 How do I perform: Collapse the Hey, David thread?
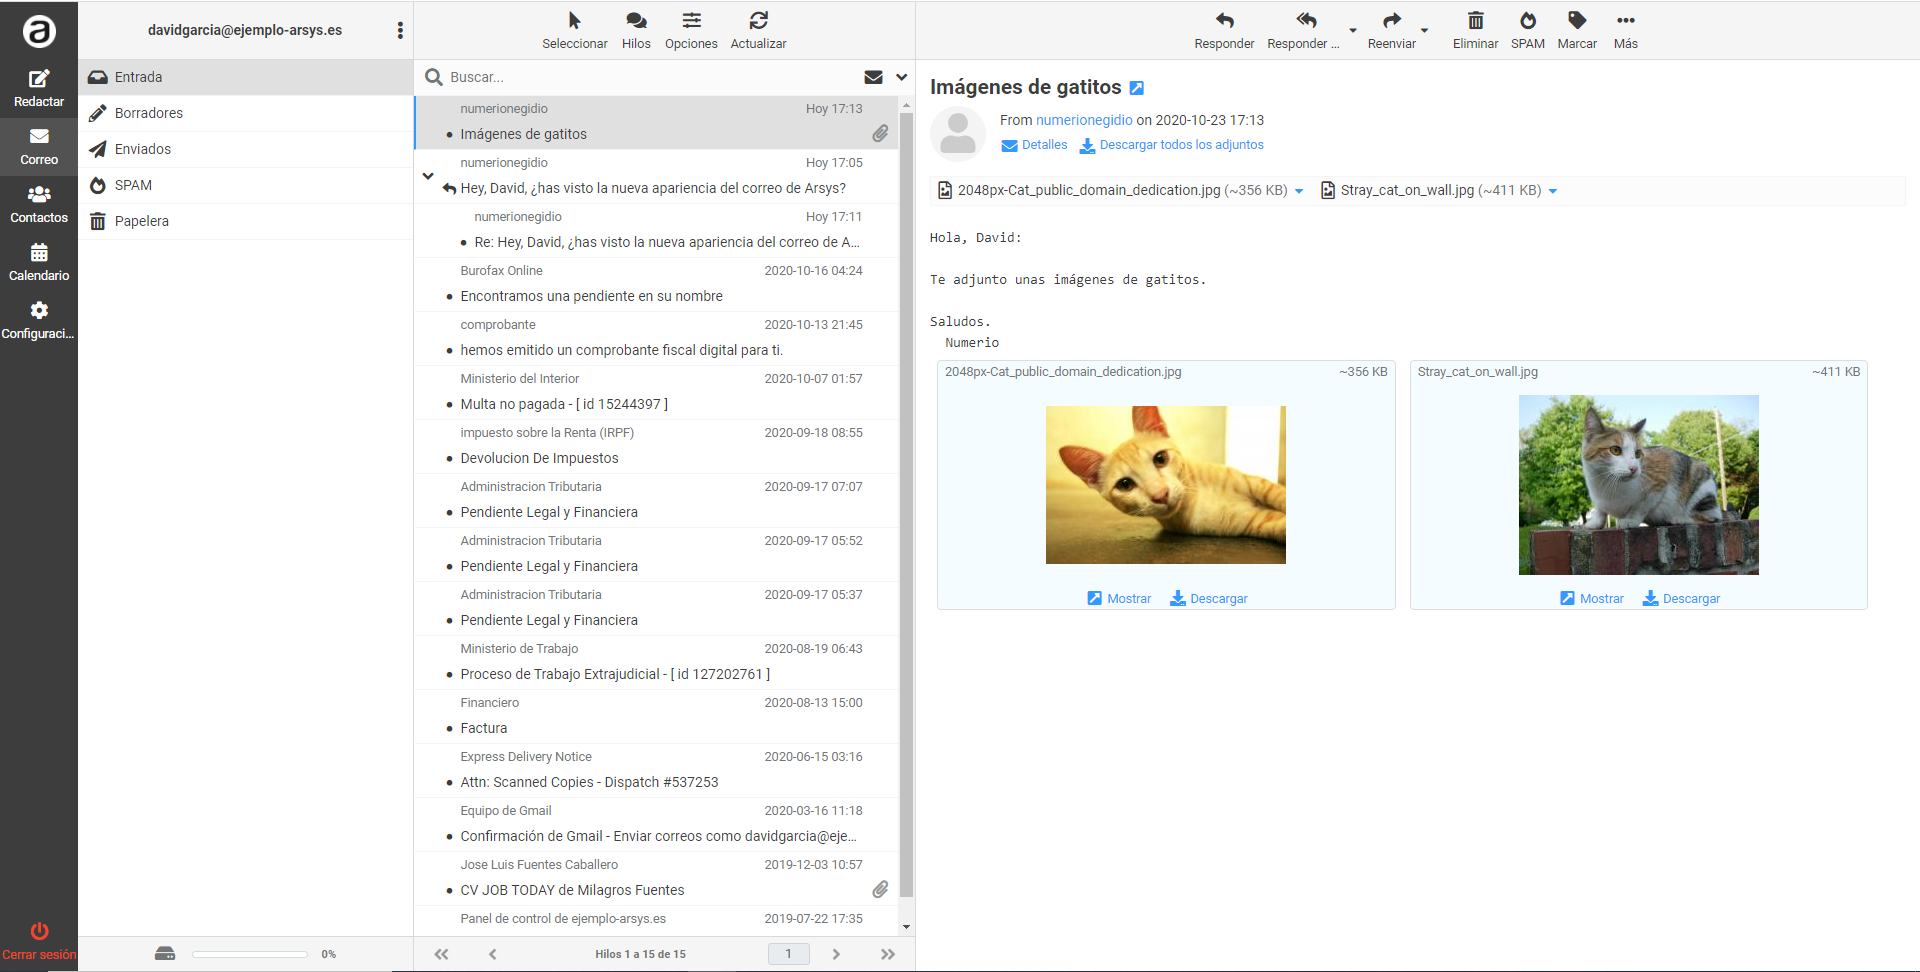[428, 176]
